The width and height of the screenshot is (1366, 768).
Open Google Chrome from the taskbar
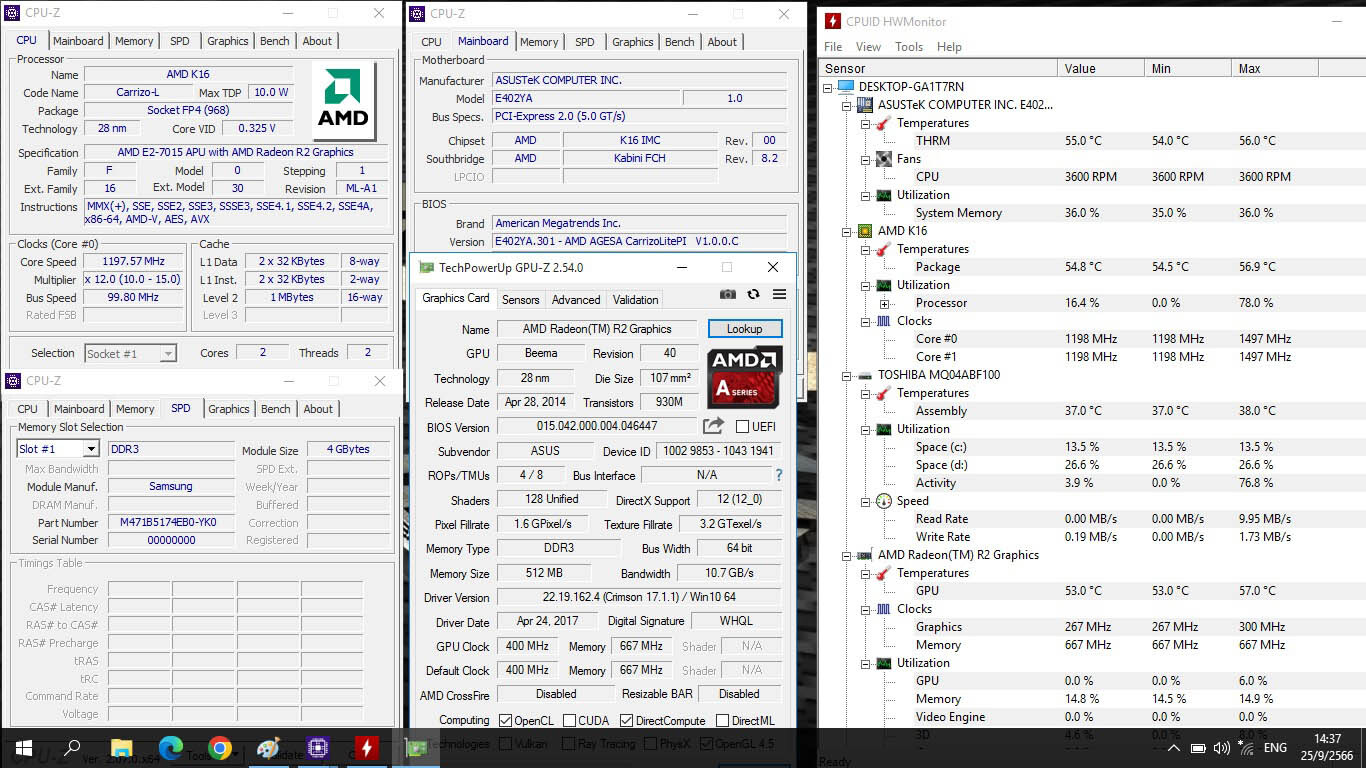220,748
